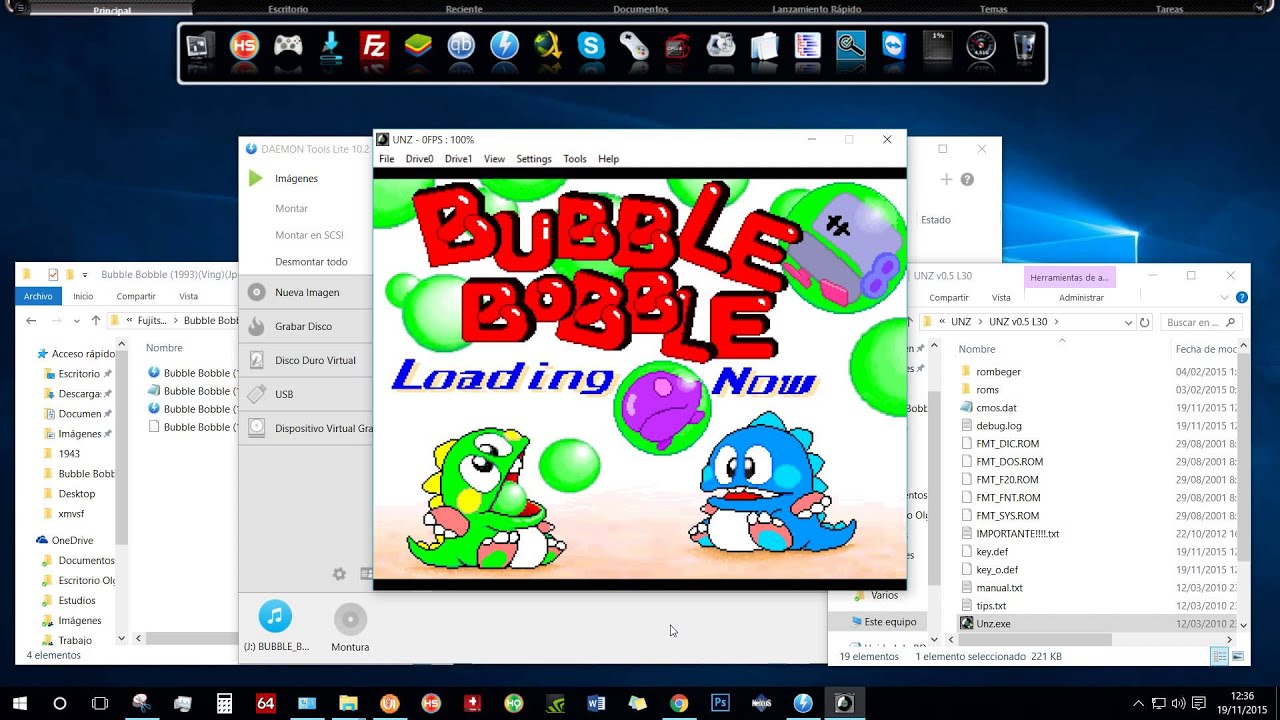Image resolution: width=1280 pixels, height=720 pixels.
Task: Launch BlueStacks from the top dock
Action: (x=418, y=46)
